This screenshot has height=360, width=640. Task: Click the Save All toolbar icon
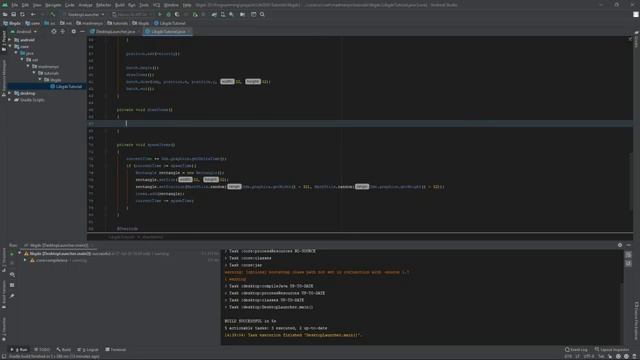pos(13,14)
